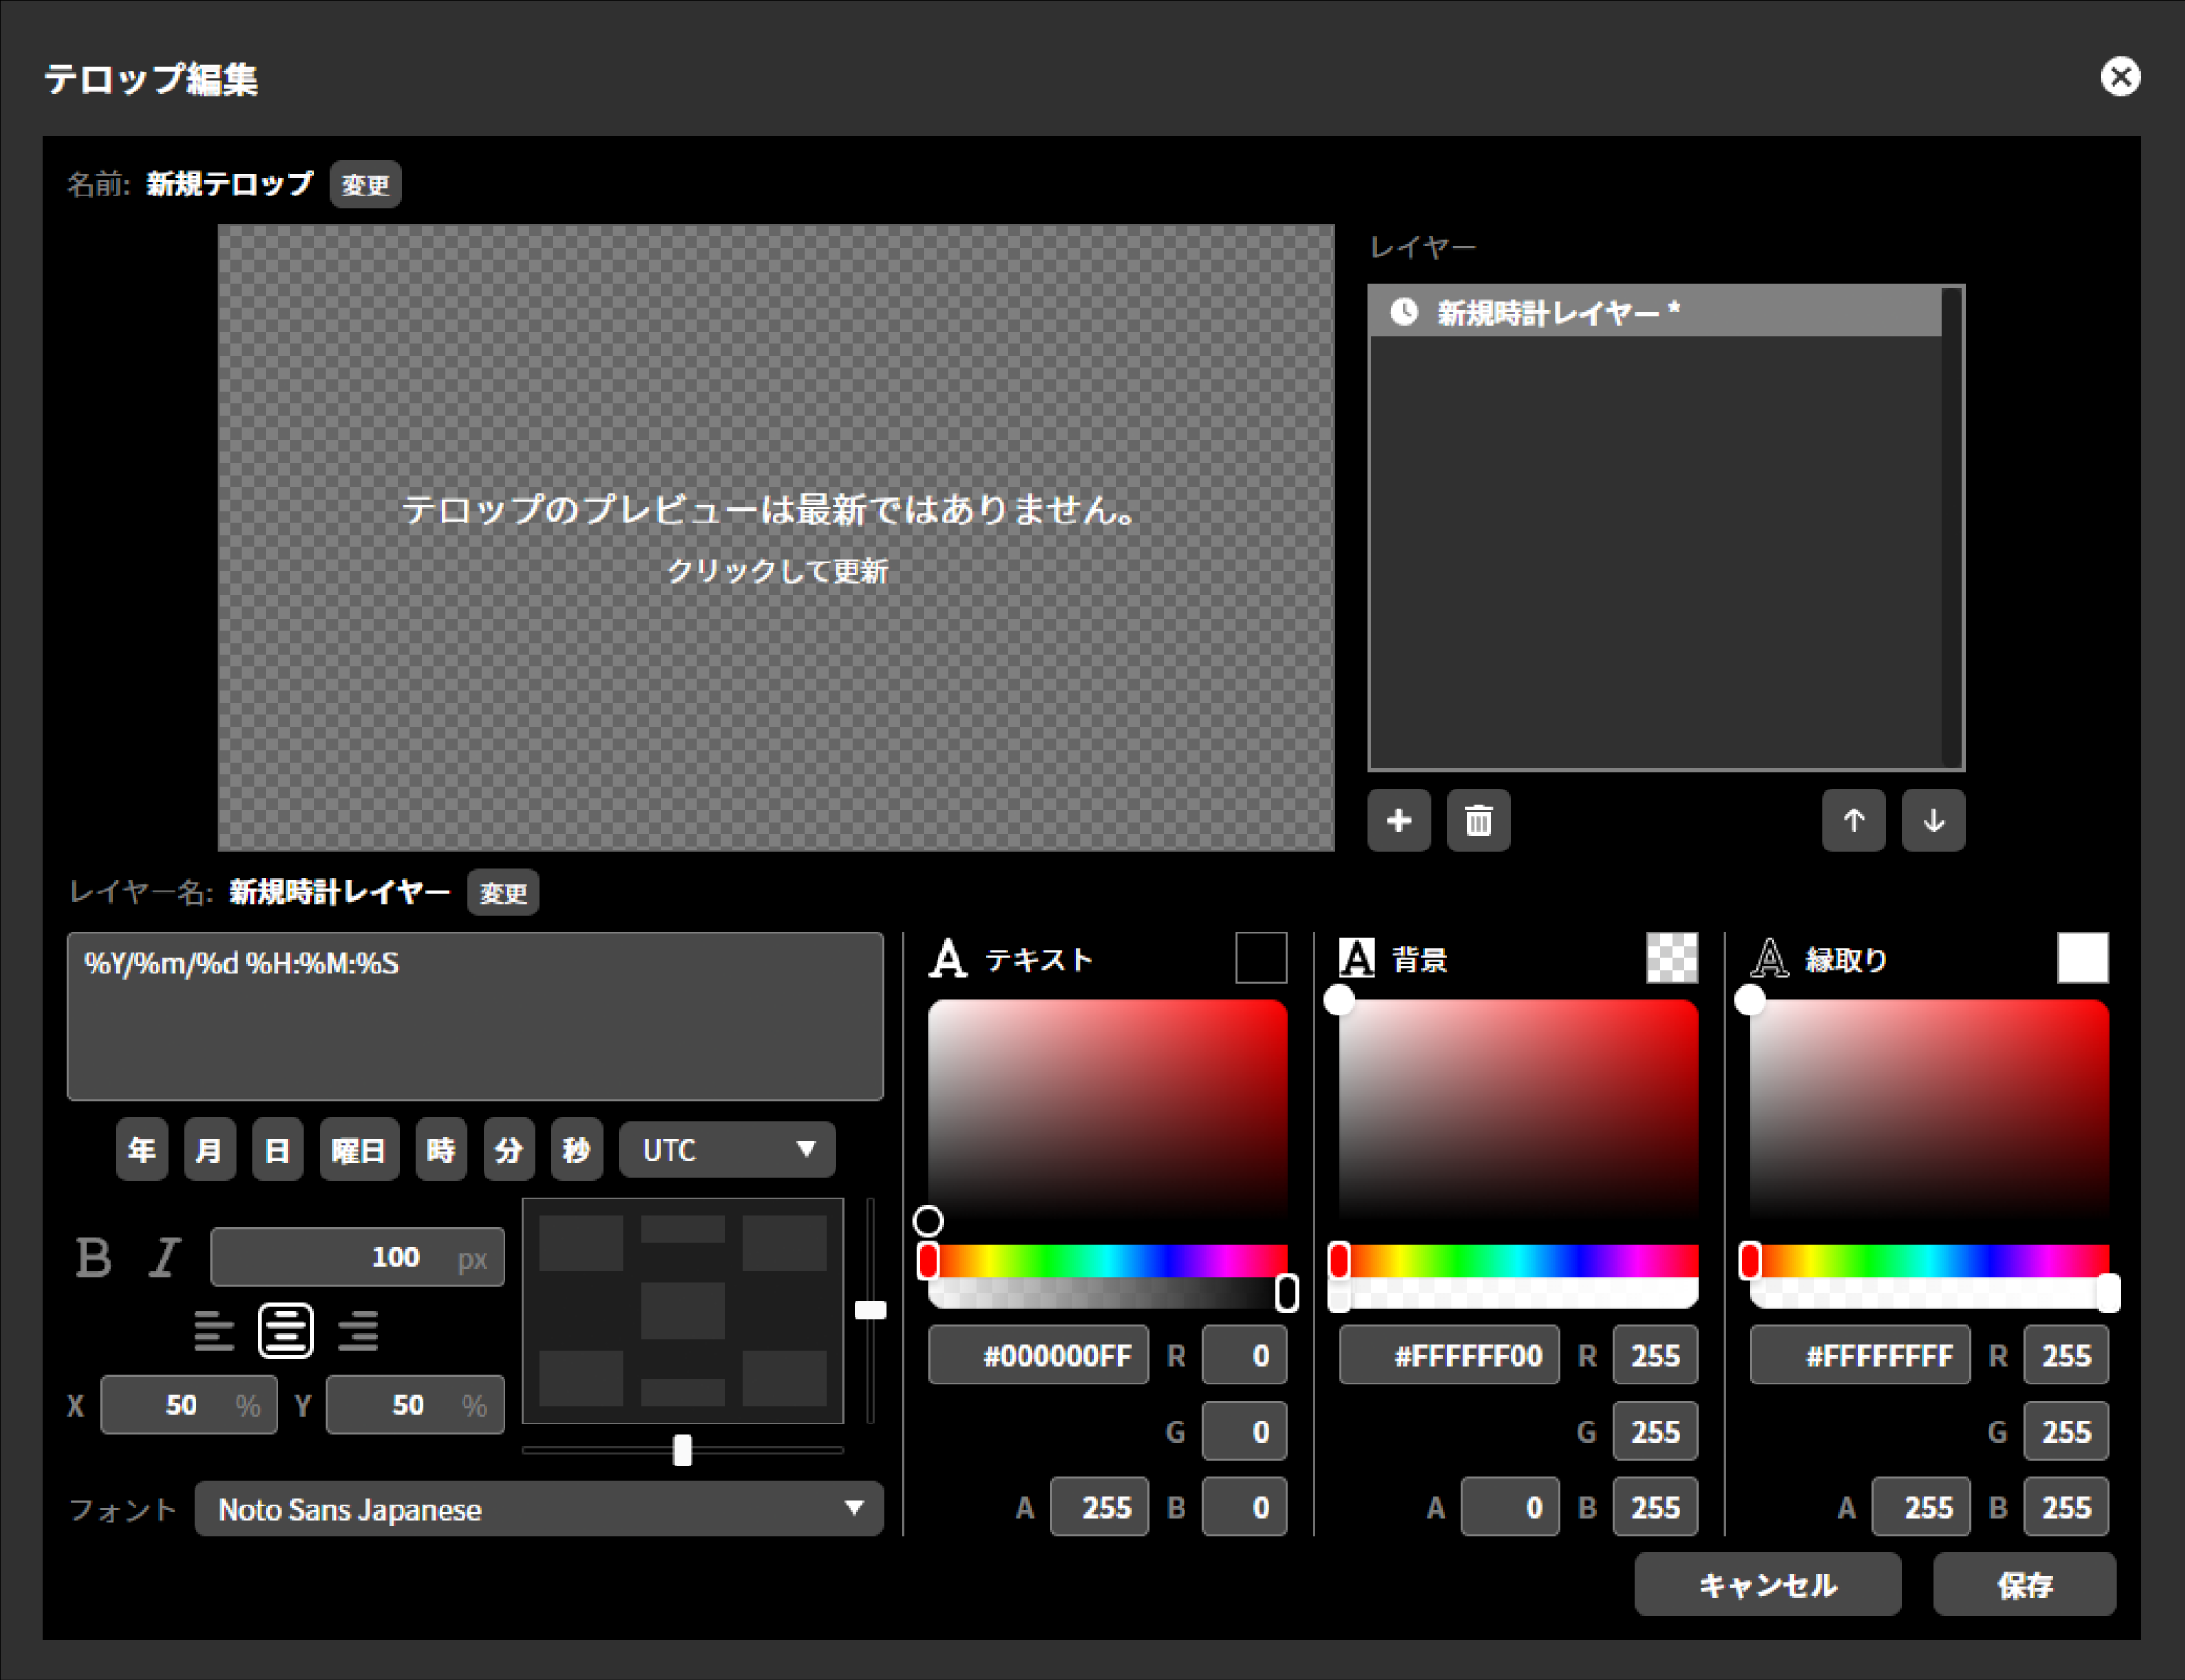This screenshot has width=2185, height=1680.
Task: Toggle italic text with the I icon
Action: (163, 1257)
